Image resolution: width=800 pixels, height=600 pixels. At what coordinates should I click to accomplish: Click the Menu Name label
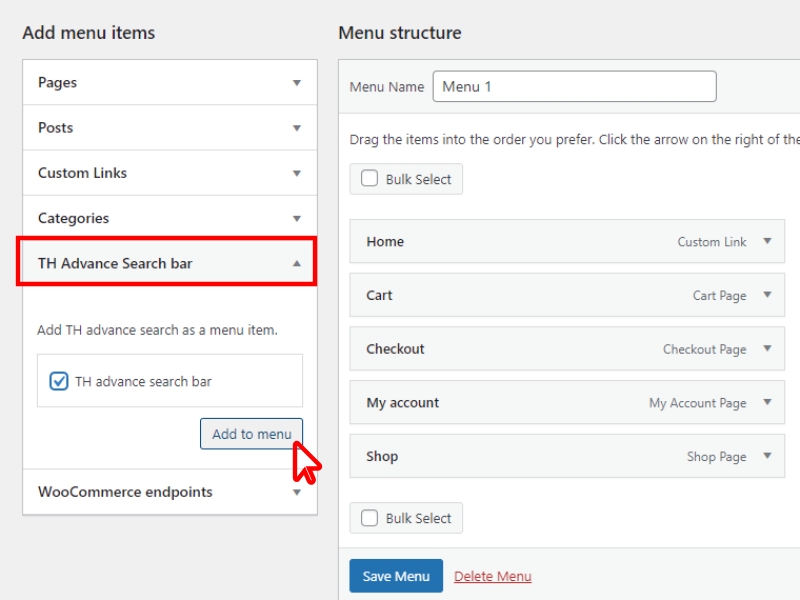(x=387, y=87)
